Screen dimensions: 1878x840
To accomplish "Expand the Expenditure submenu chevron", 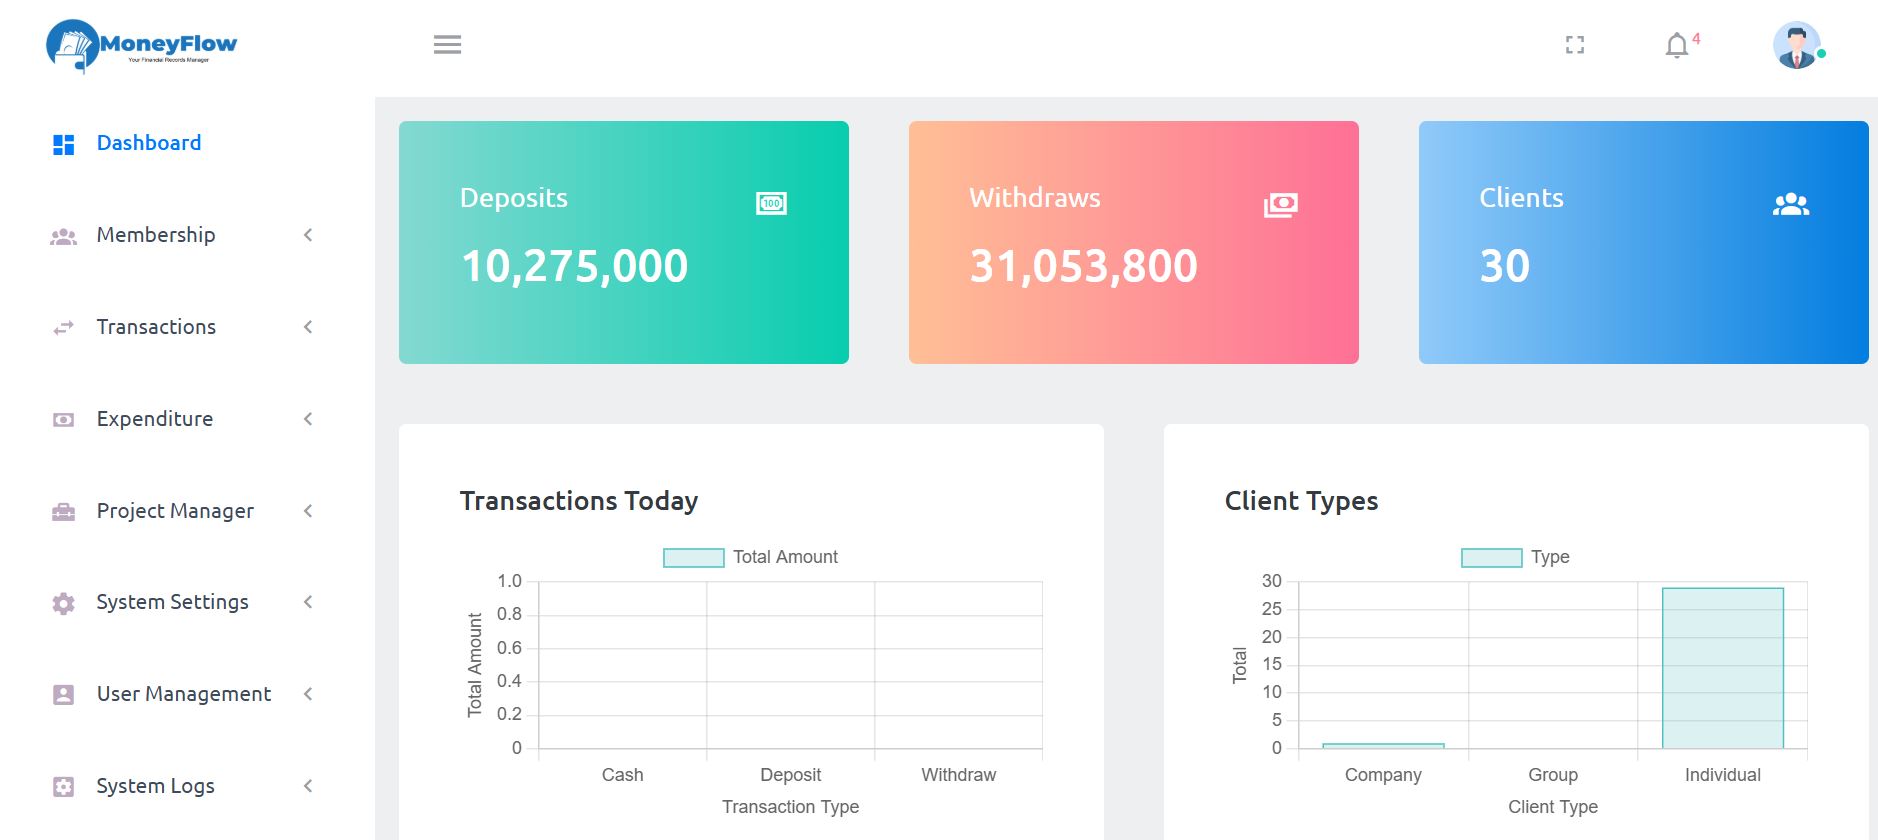I will (308, 419).
